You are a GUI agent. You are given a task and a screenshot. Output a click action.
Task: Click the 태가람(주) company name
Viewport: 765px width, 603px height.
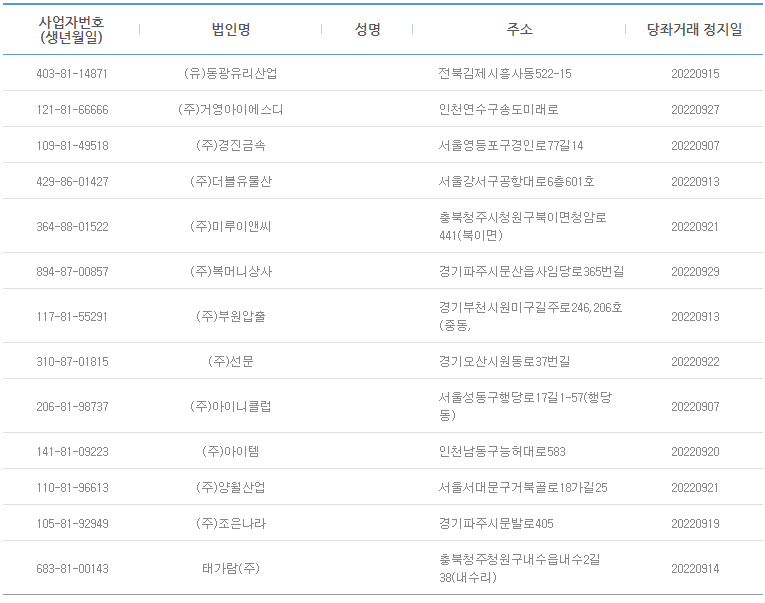point(231,568)
